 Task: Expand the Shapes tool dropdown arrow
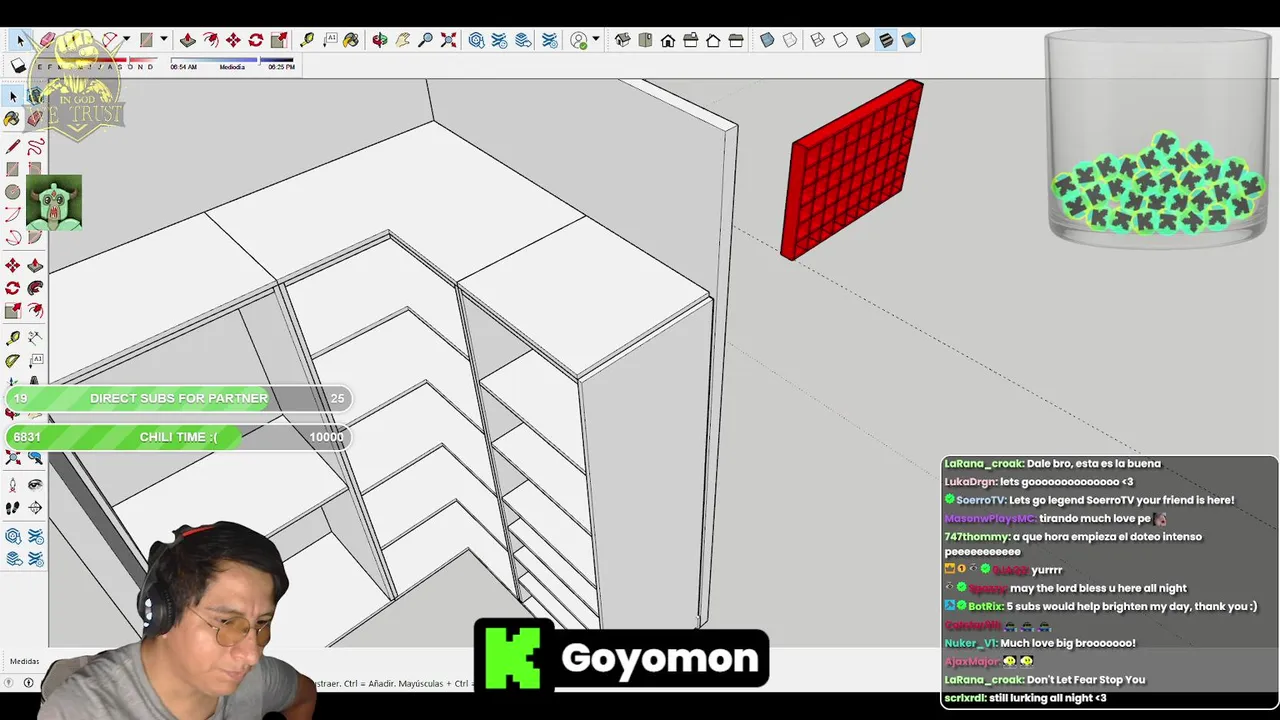tap(163, 40)
